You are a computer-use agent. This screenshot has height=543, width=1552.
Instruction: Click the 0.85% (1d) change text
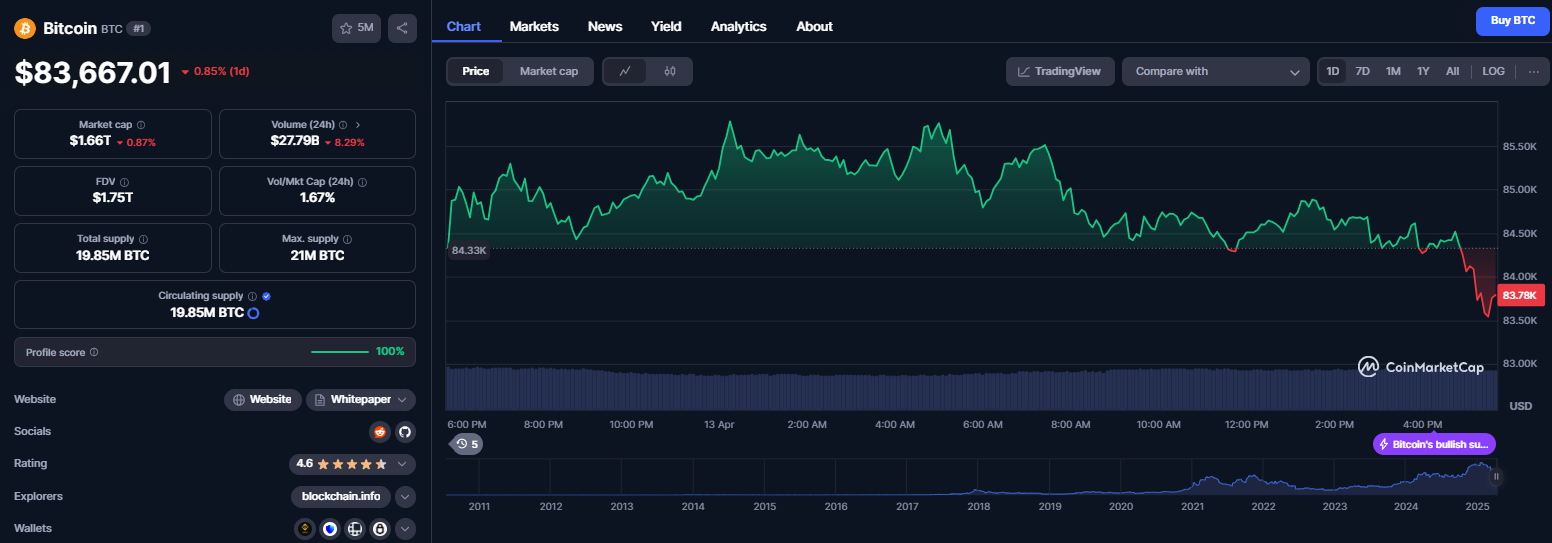(215, 71)
